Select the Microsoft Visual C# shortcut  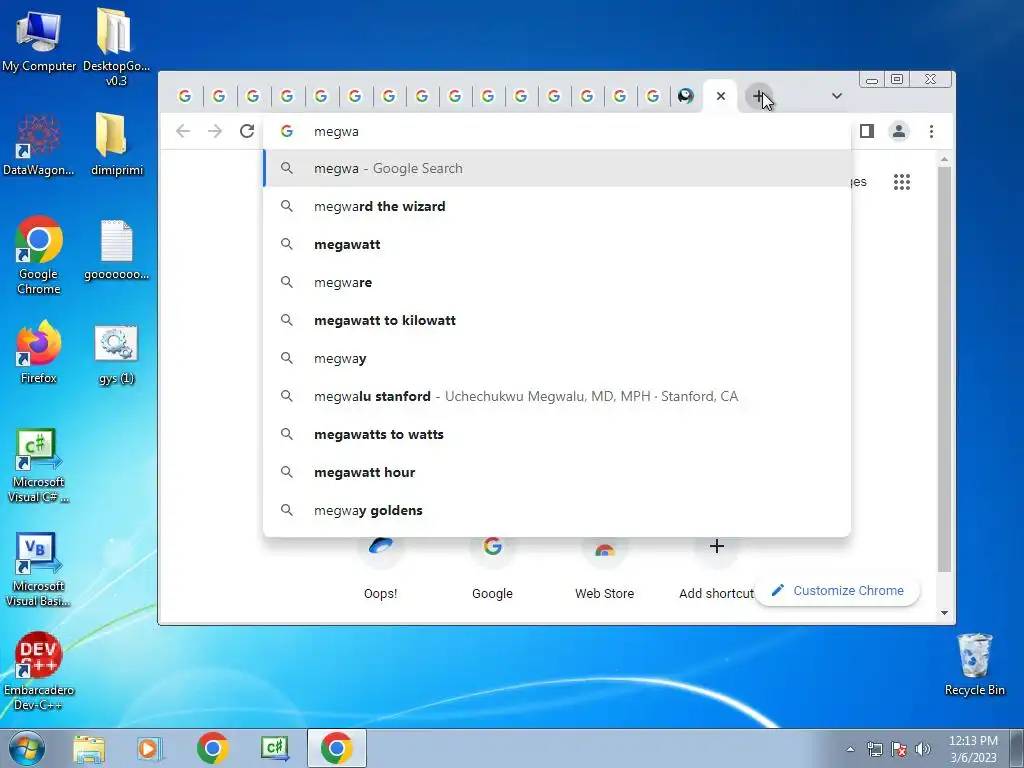click(x=39, y=466)
